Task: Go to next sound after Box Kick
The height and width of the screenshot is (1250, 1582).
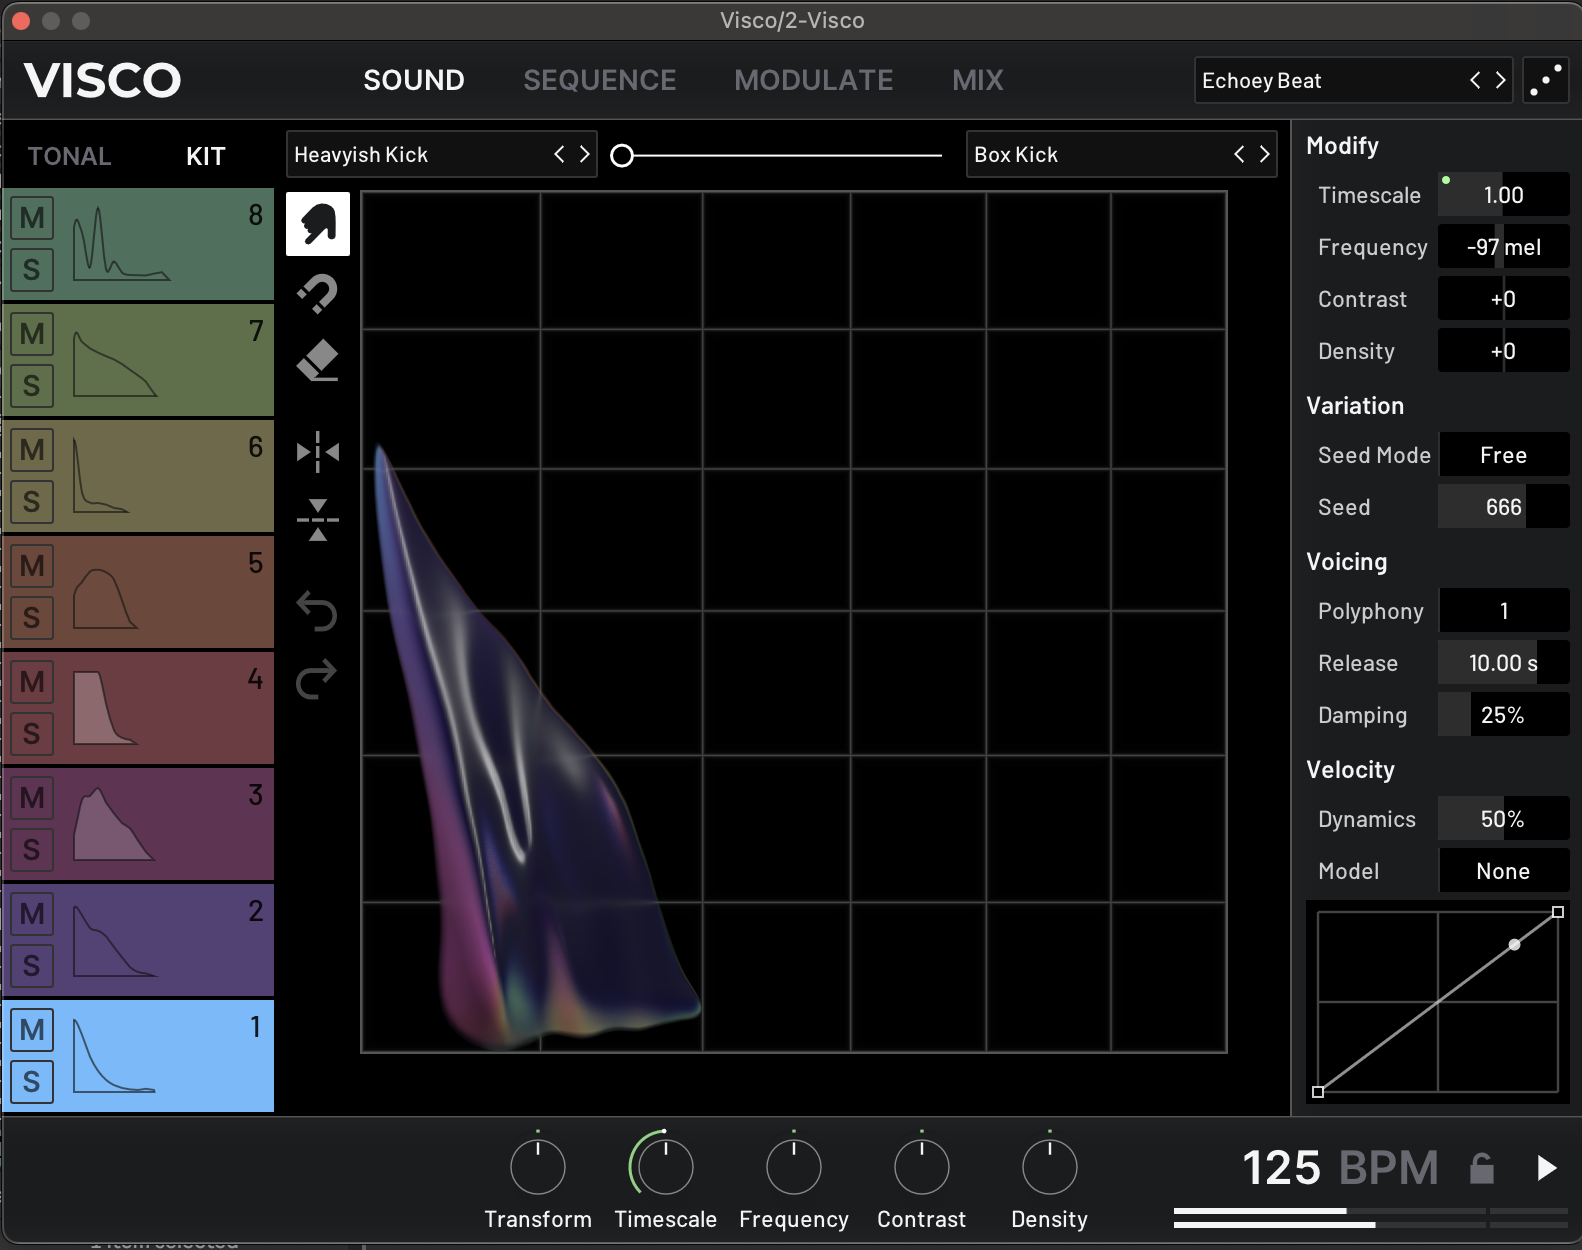Action: click(x=1265, y=154)
